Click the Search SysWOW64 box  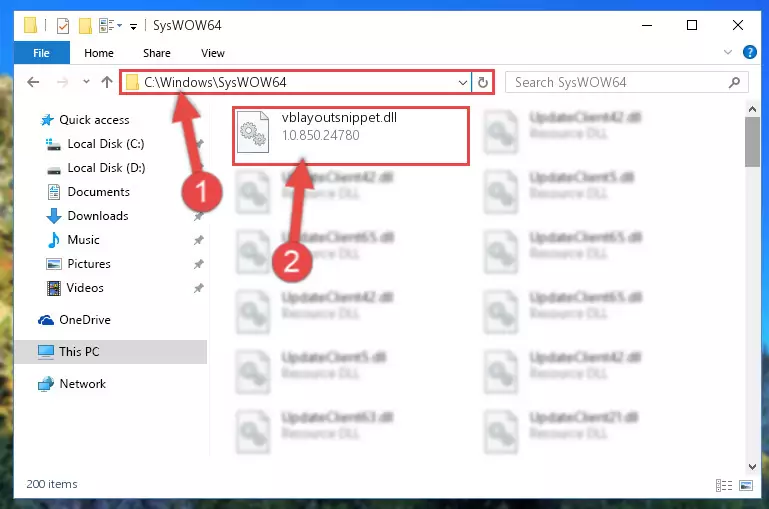(x=626, y=82)
